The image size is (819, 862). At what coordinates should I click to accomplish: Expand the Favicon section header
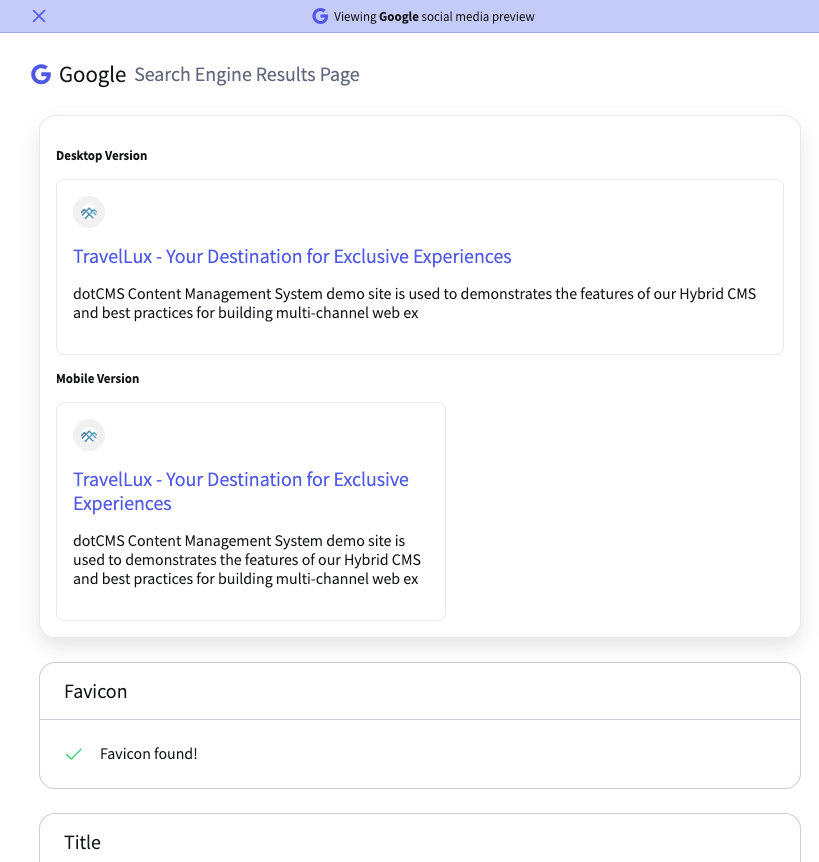tap(420, 691)
